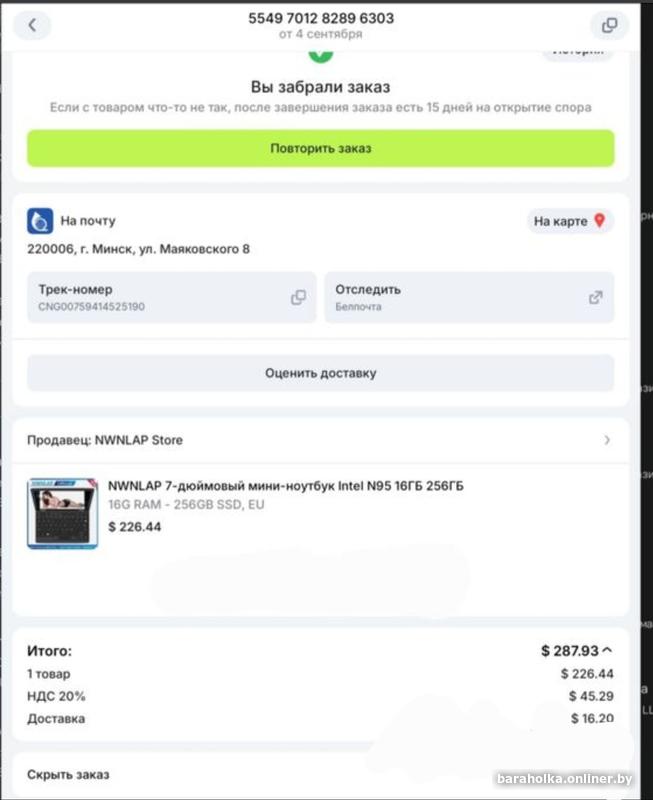Open the NWNLAP Store seller chevron

607,440
